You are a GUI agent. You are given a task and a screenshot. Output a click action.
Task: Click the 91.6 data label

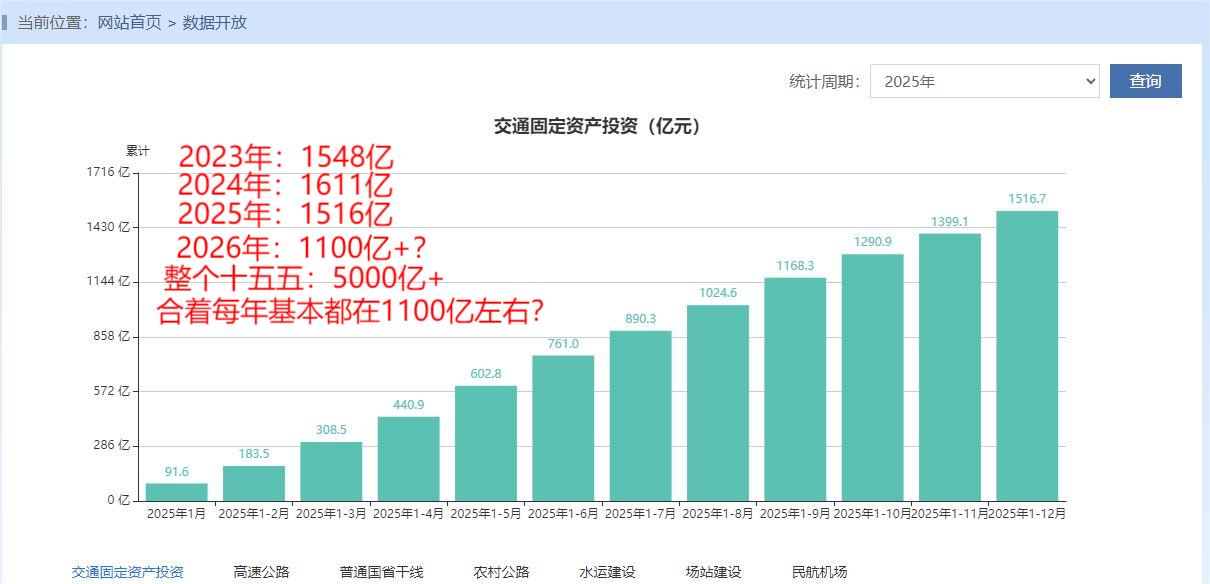177,472
